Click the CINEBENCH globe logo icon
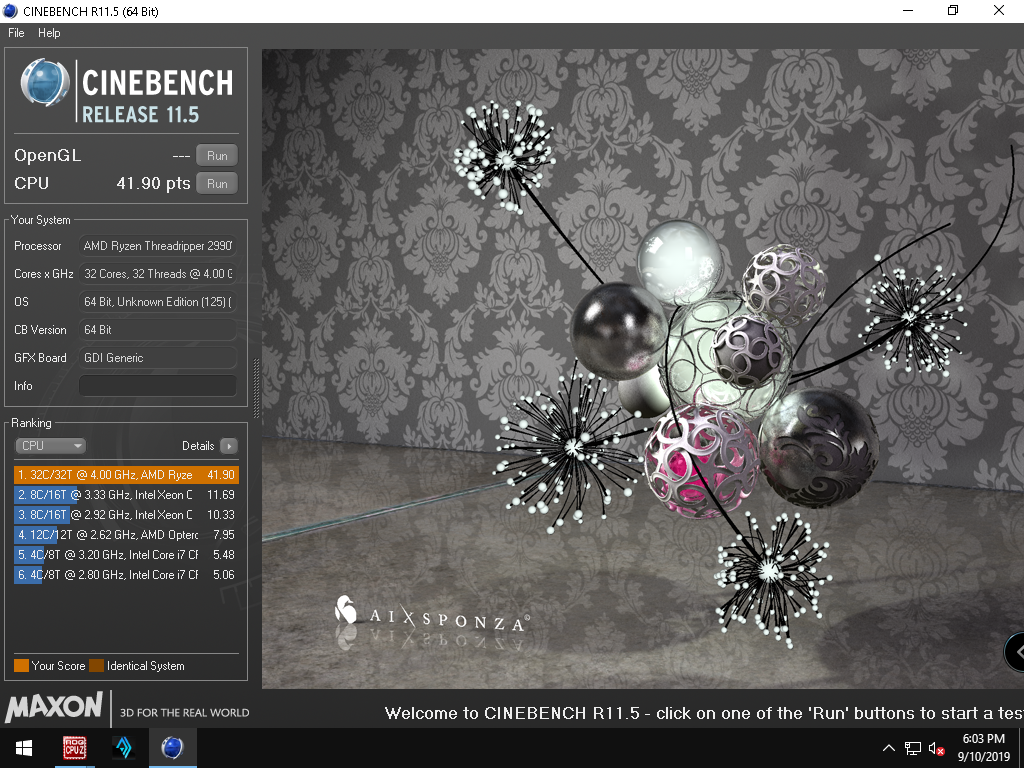This screenshot has height=768, width=1024. tap(45, 83)
